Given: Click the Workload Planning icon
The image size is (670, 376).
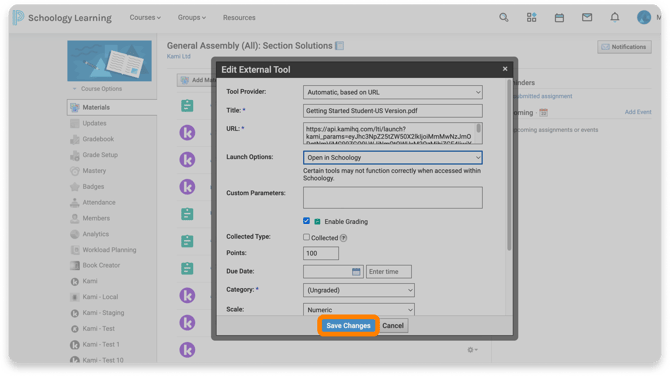Looking at the screenshot, I should [75, 250].
